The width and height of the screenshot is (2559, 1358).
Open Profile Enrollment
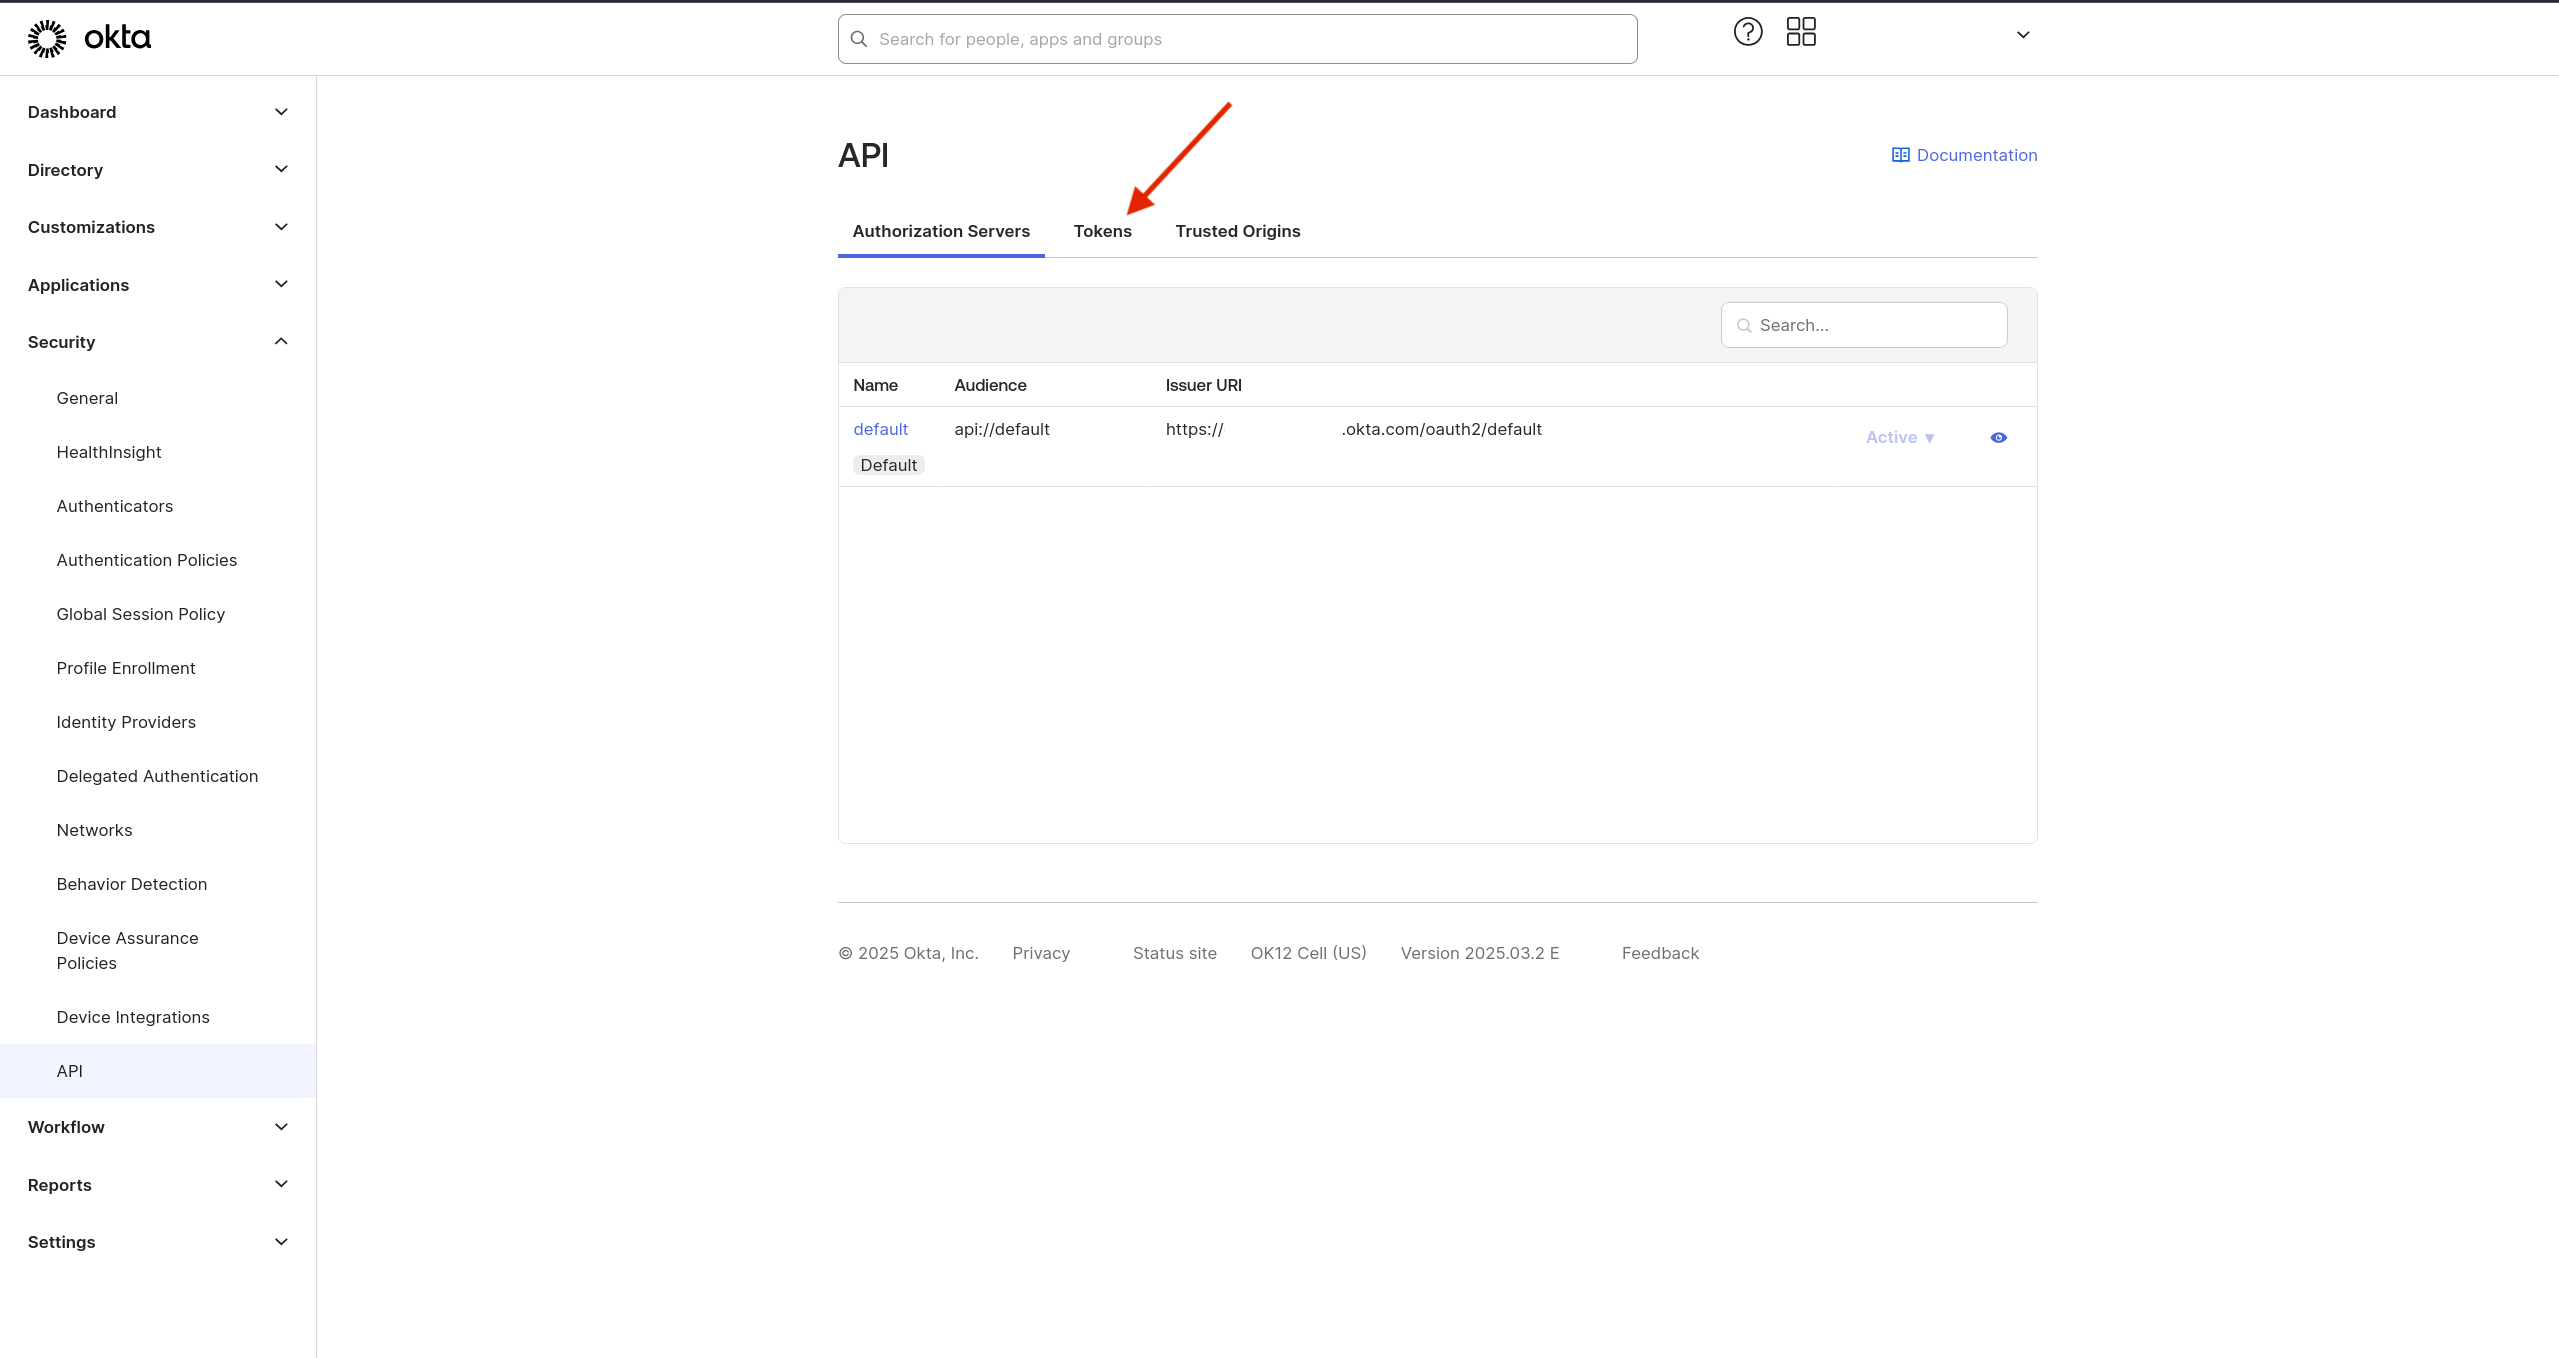click(x=126, y=668)
